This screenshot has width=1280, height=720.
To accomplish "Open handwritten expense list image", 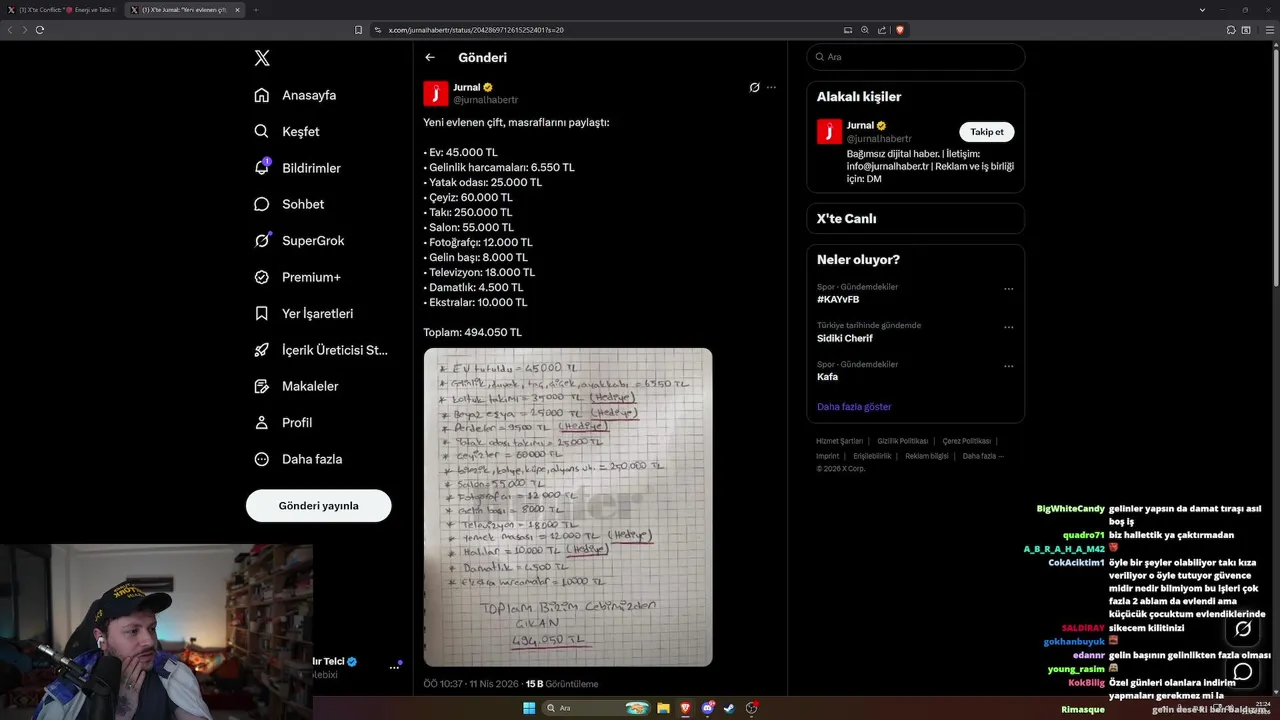I will [568, 507].
